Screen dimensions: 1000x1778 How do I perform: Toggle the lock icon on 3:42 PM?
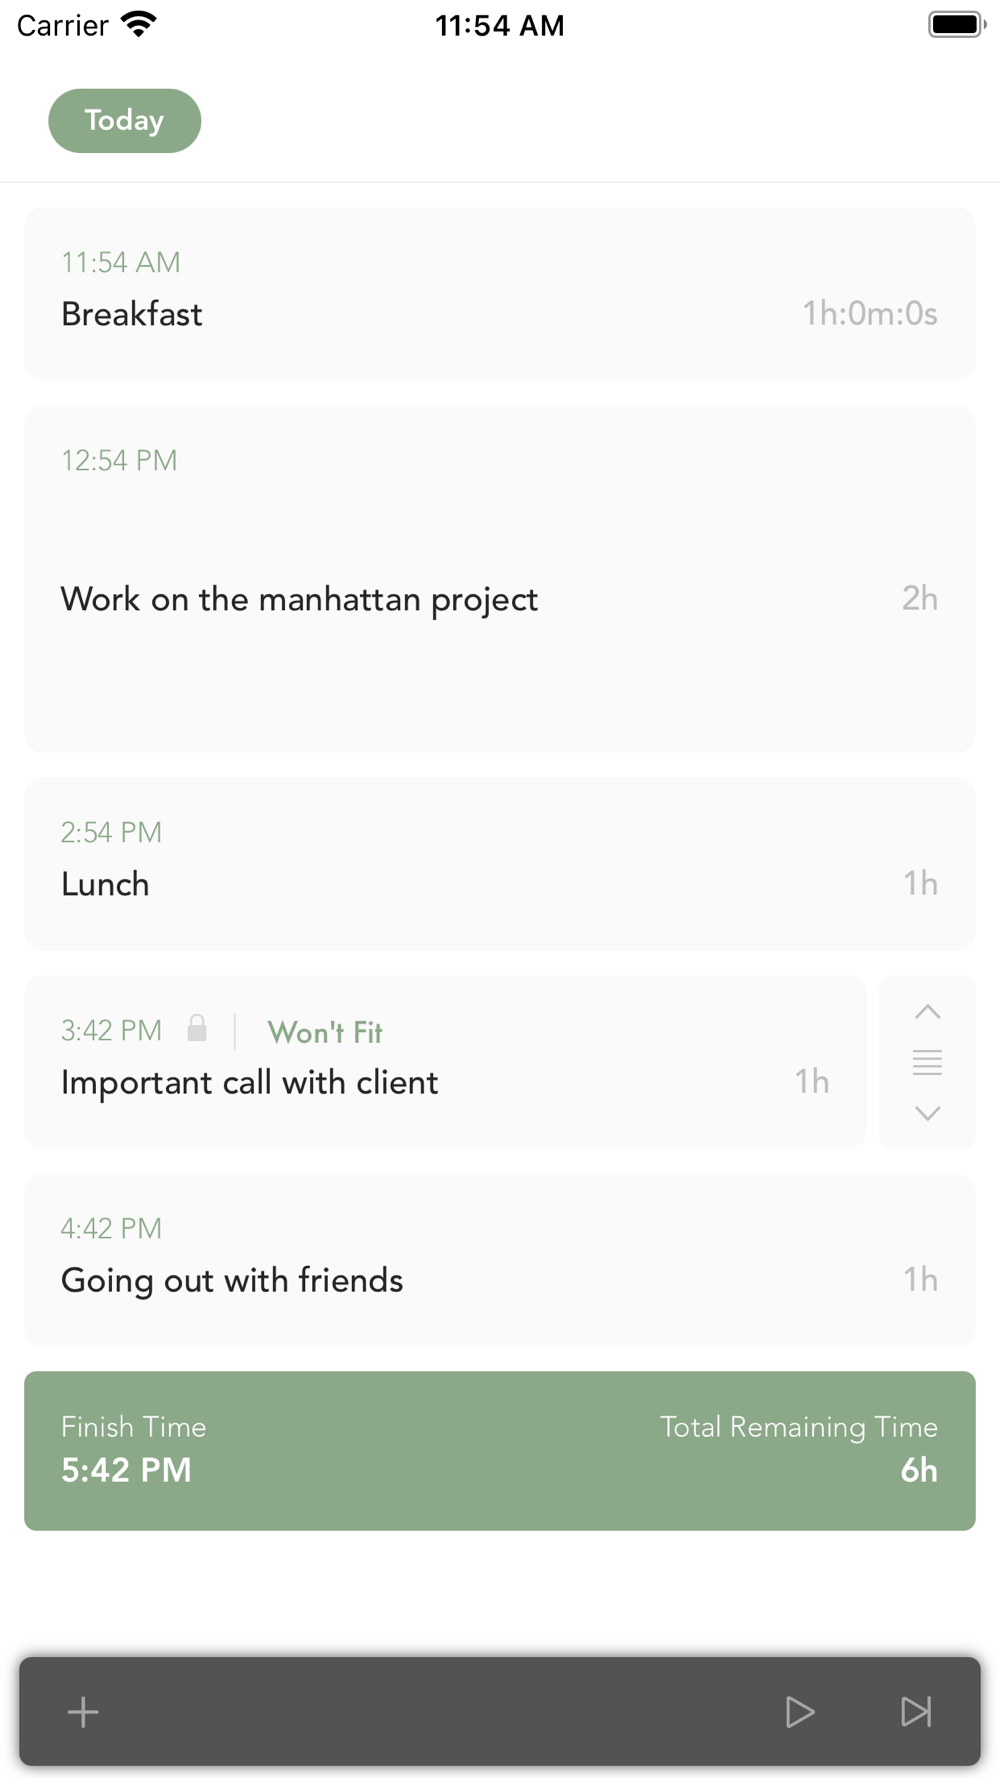tap(197, 1028)
